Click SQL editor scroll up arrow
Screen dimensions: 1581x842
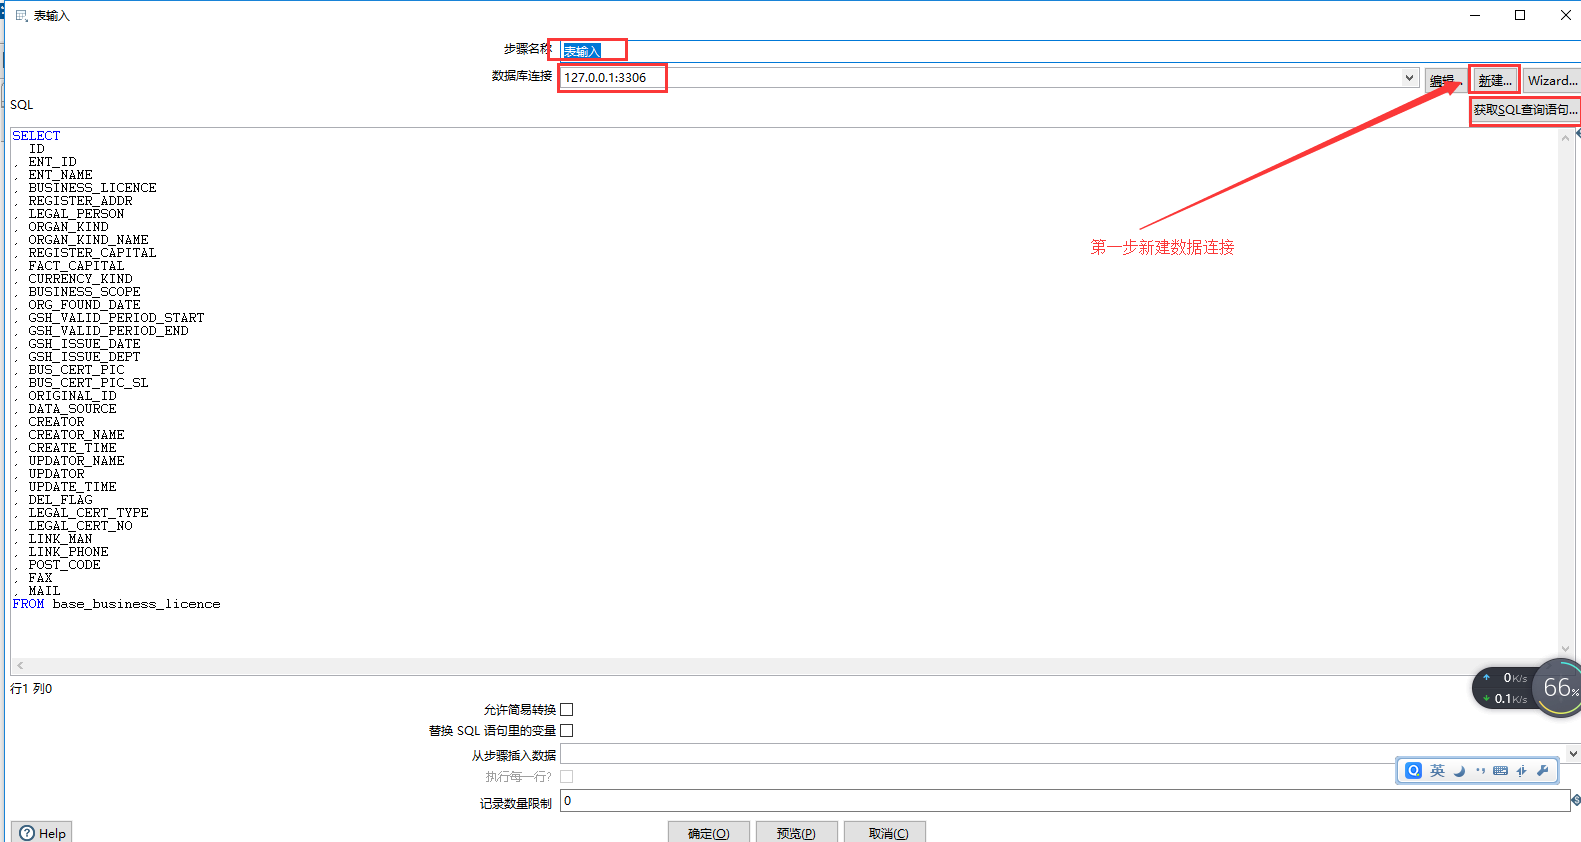[x=1566, y=138]
